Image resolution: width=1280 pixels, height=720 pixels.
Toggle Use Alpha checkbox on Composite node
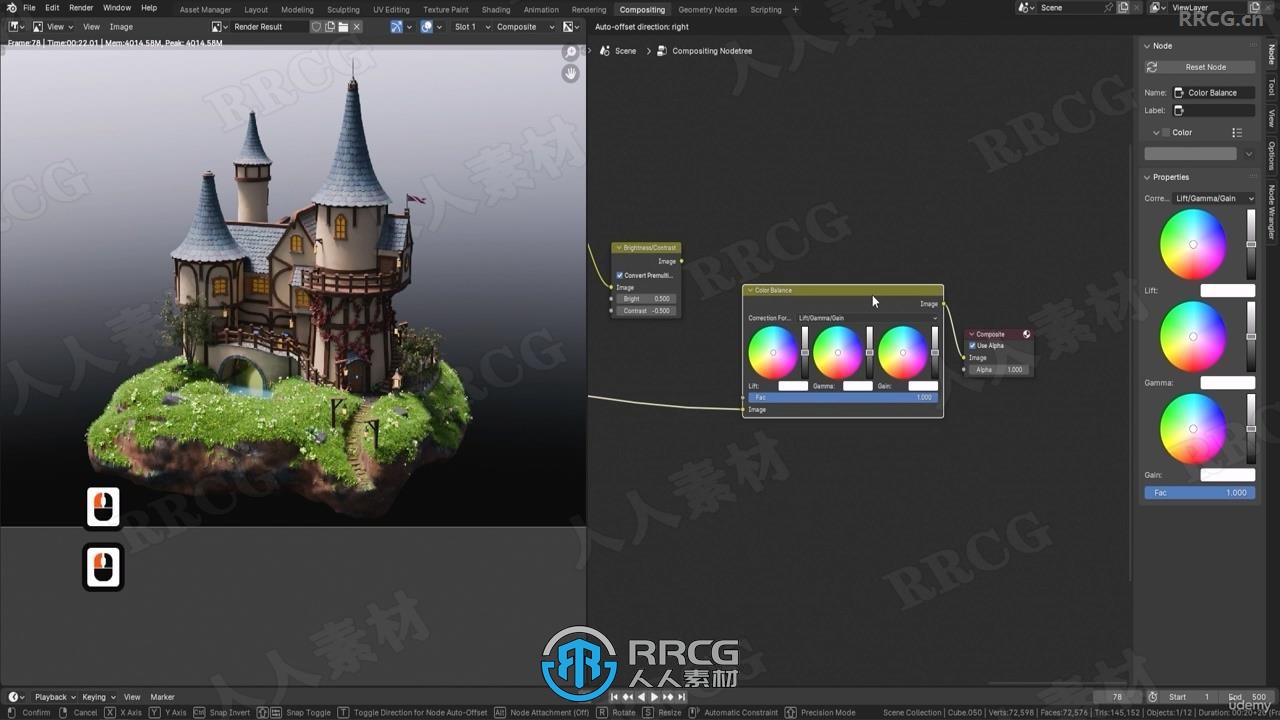pyautogui.click(x=972, y=345)
